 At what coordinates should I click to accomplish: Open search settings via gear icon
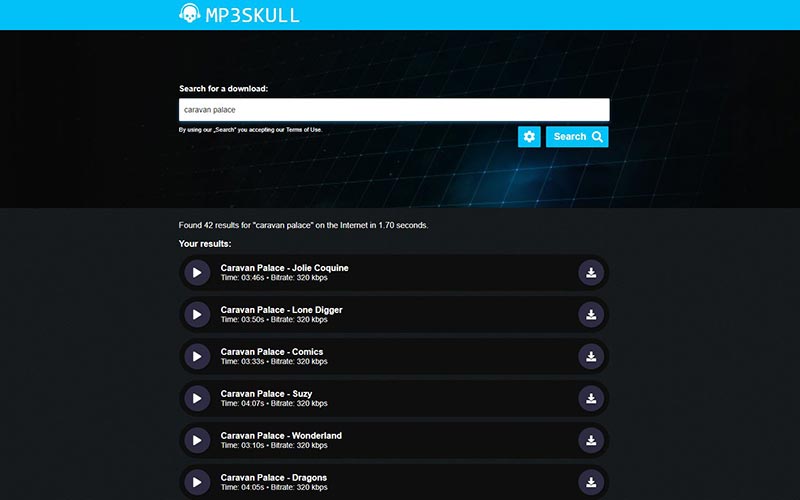[529, 137]
